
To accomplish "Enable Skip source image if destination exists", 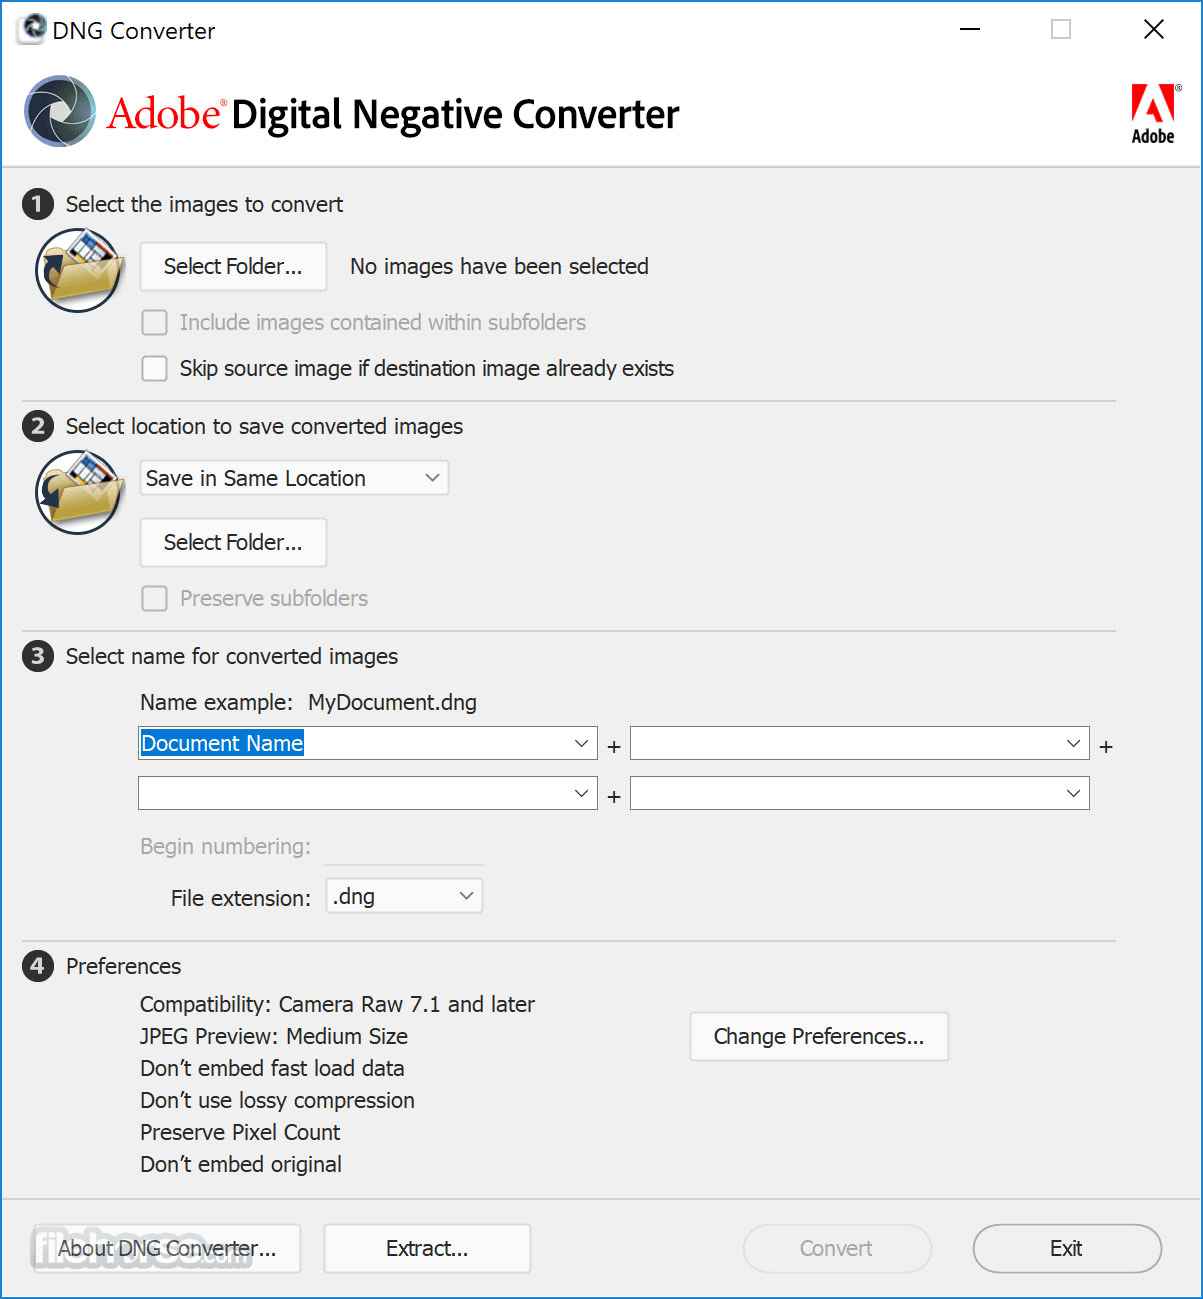I will 155,369.
